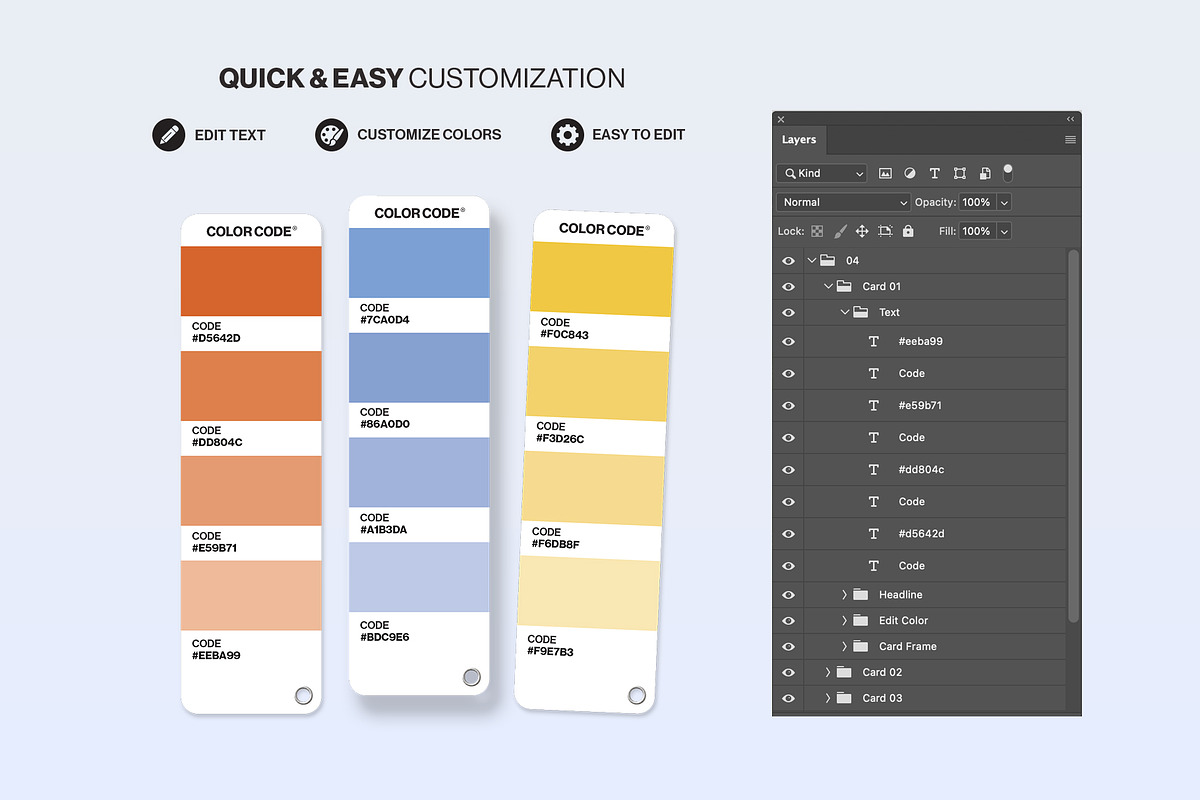Filter layers by shape layers icon
This screenshot has height=800, width=1200.
point(960,173)
